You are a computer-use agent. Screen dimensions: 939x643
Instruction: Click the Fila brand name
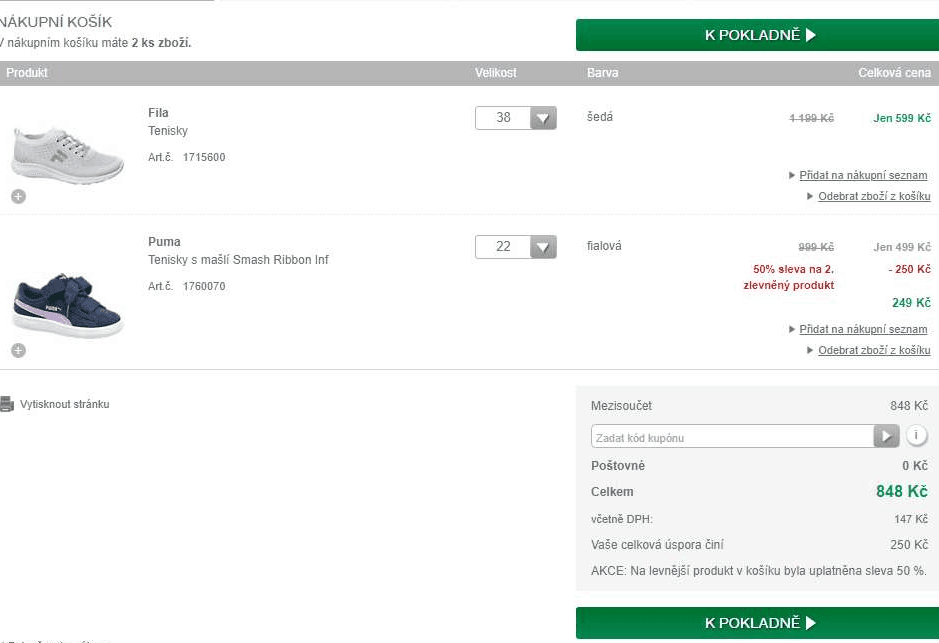point(158,113)
